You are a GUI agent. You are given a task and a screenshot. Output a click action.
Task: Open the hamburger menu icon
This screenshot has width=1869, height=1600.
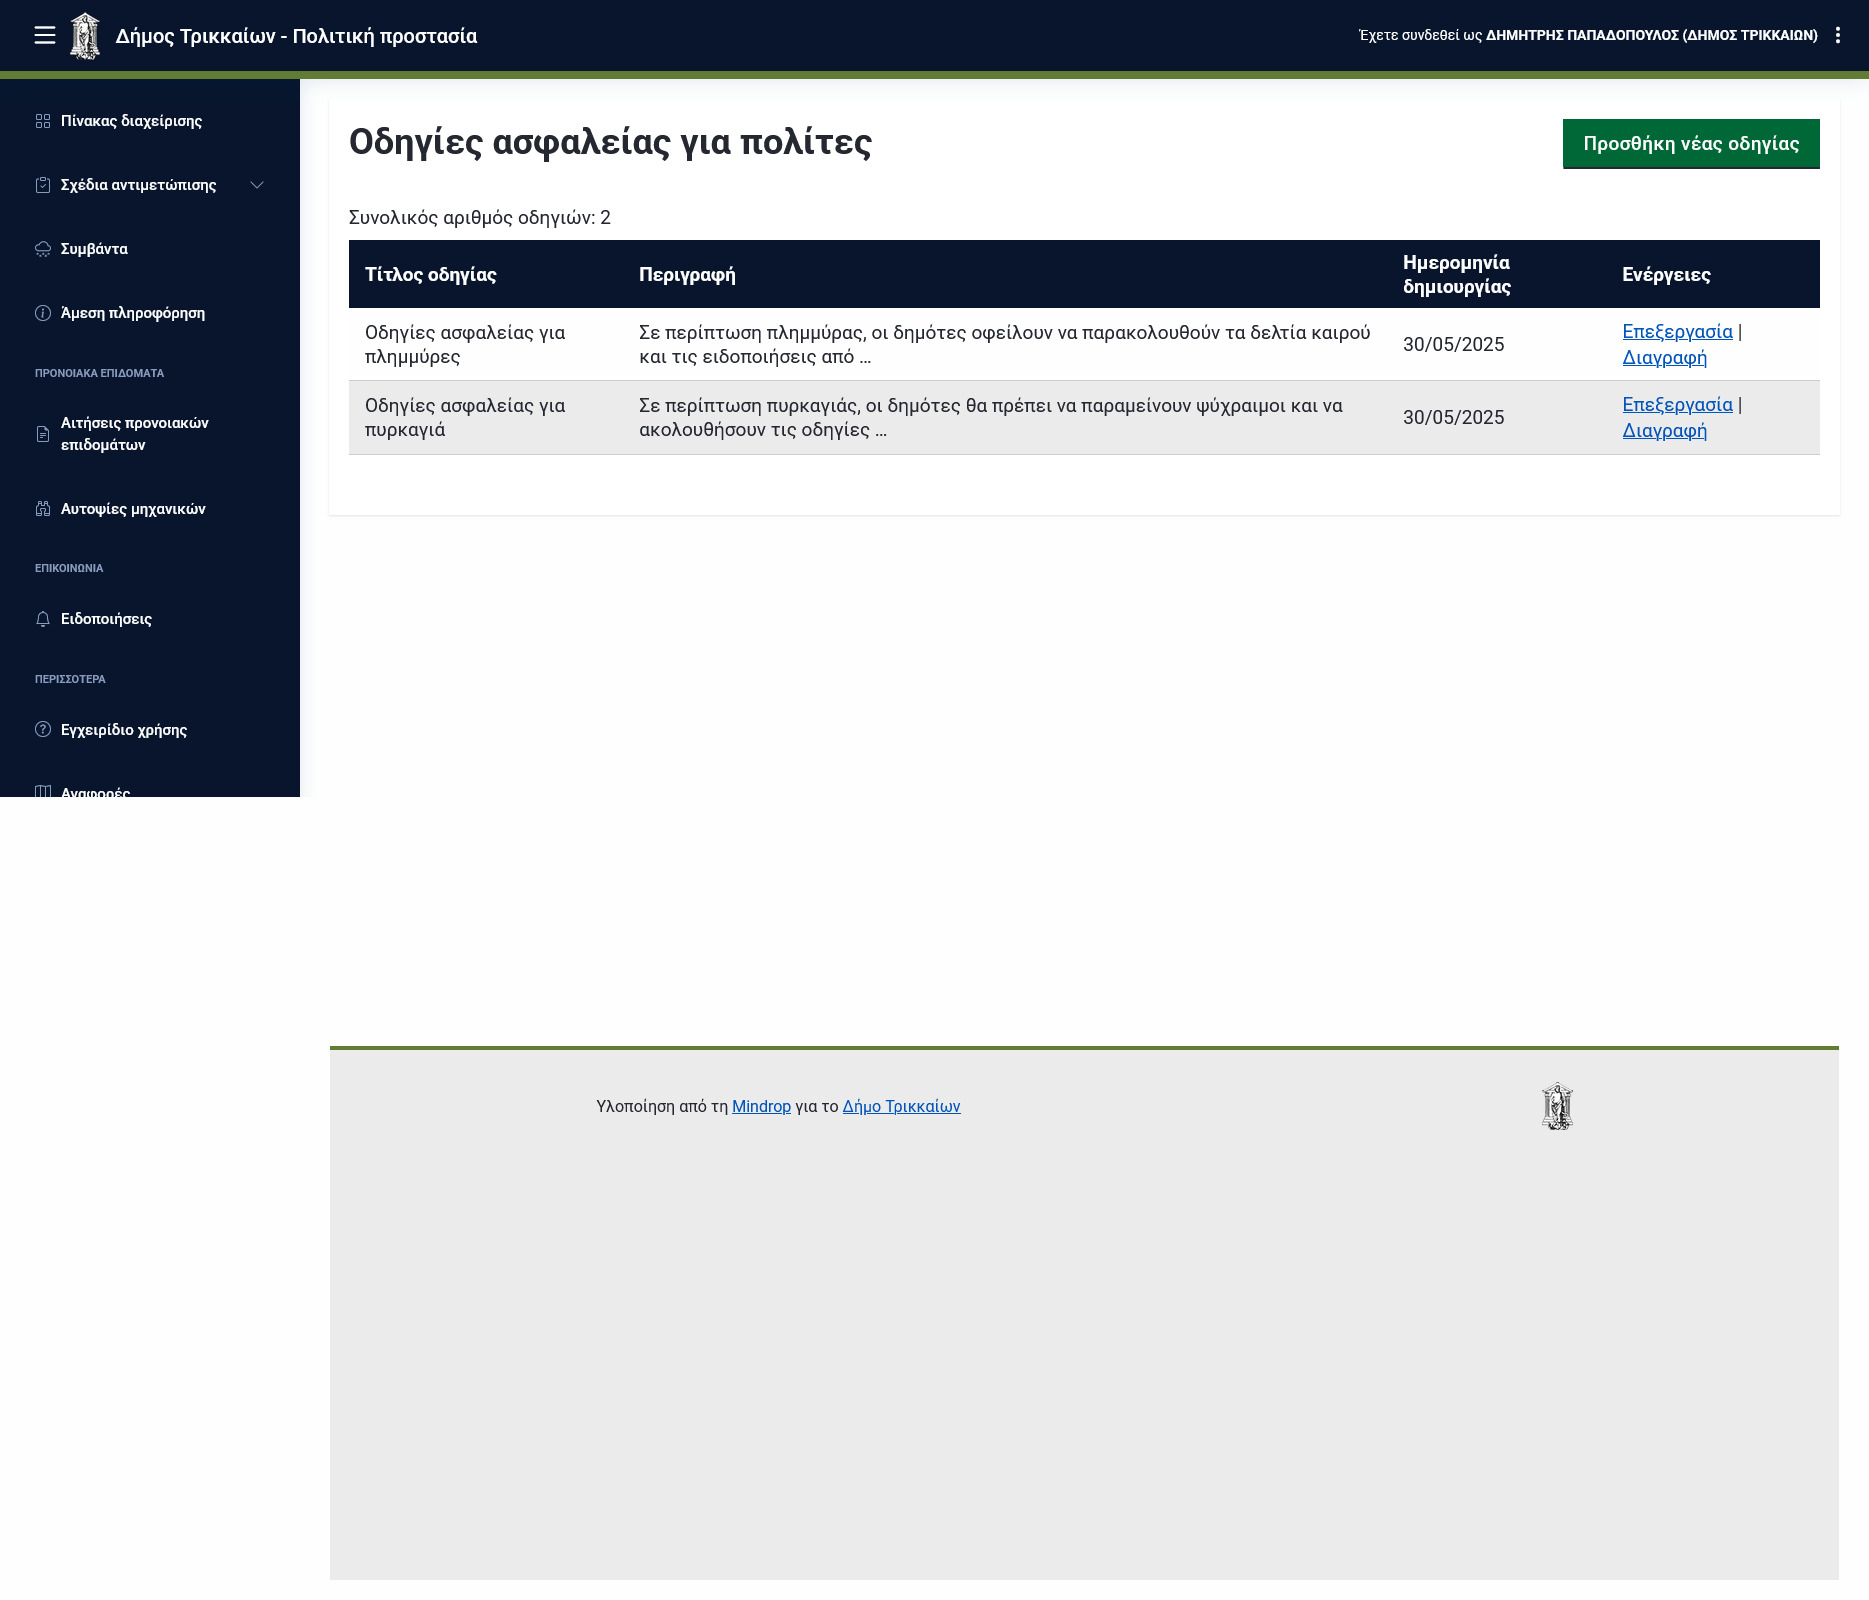tap(44, 36)
